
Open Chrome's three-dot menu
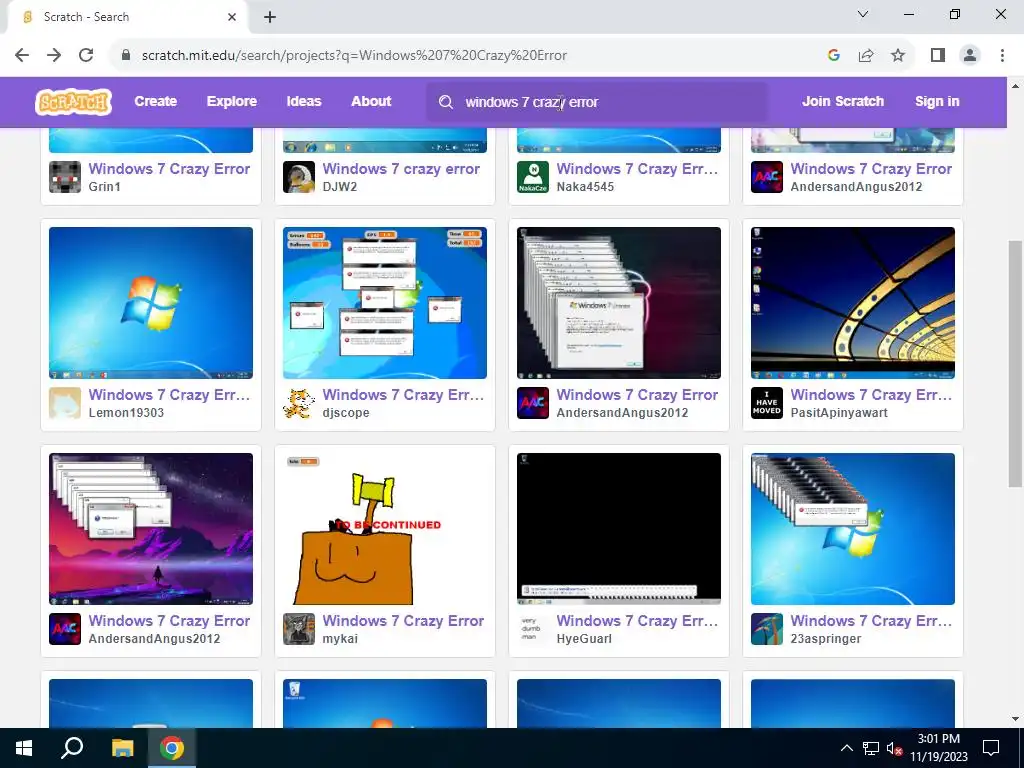(1002, 55)
